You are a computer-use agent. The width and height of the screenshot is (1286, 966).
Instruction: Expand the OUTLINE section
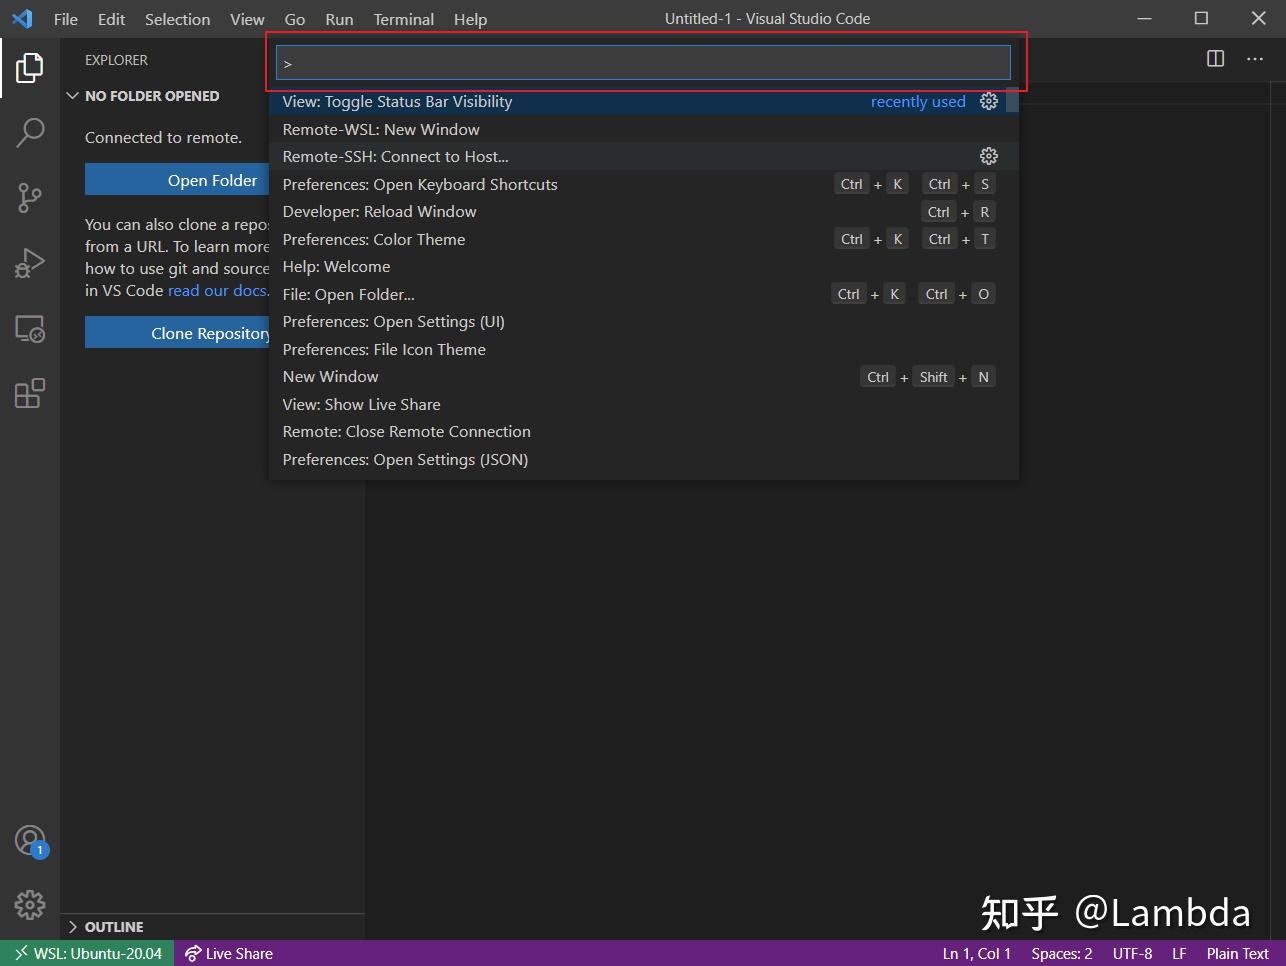coord(71,926)
